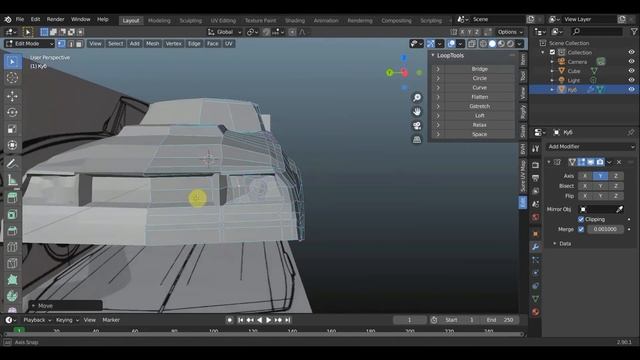Open the Global orientation dropdown
Viewport: 640px width, 360px height.
tap(224, 32)
